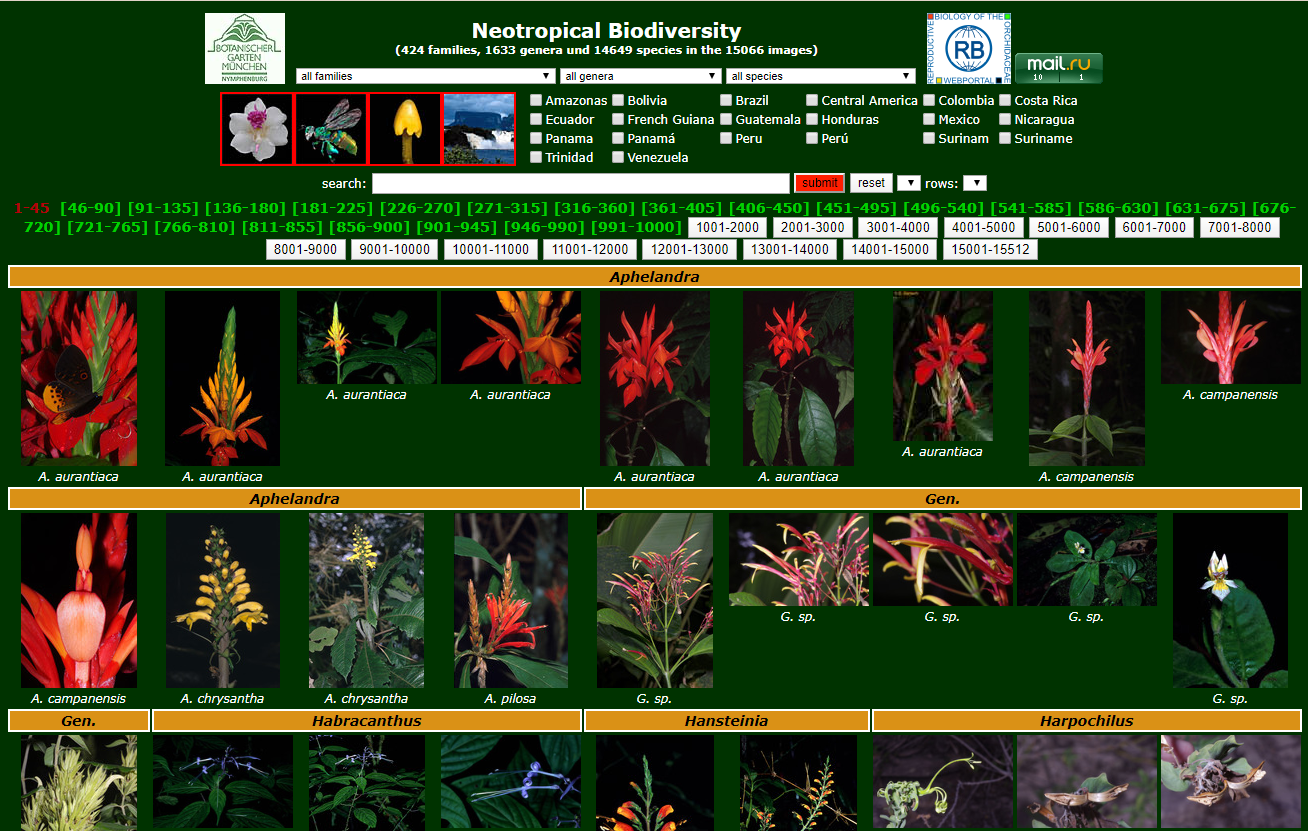
Task: Click the Hansteinia genus header
Action: pyautogui.click(x=727, y=720)
